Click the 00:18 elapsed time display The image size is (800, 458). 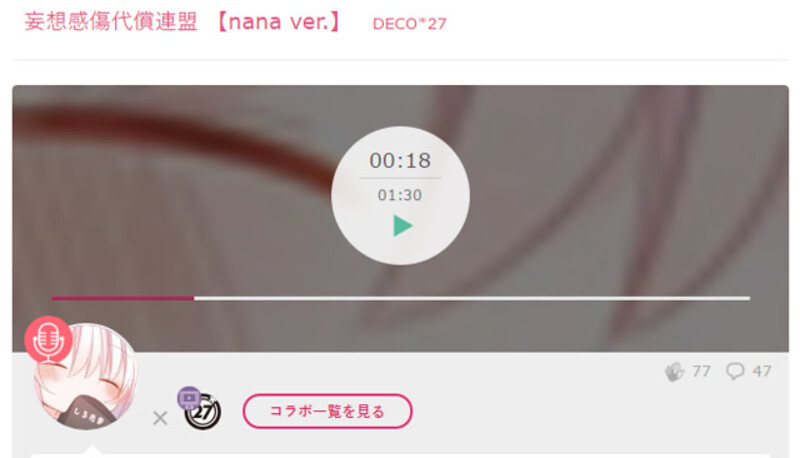pos(400,161)
